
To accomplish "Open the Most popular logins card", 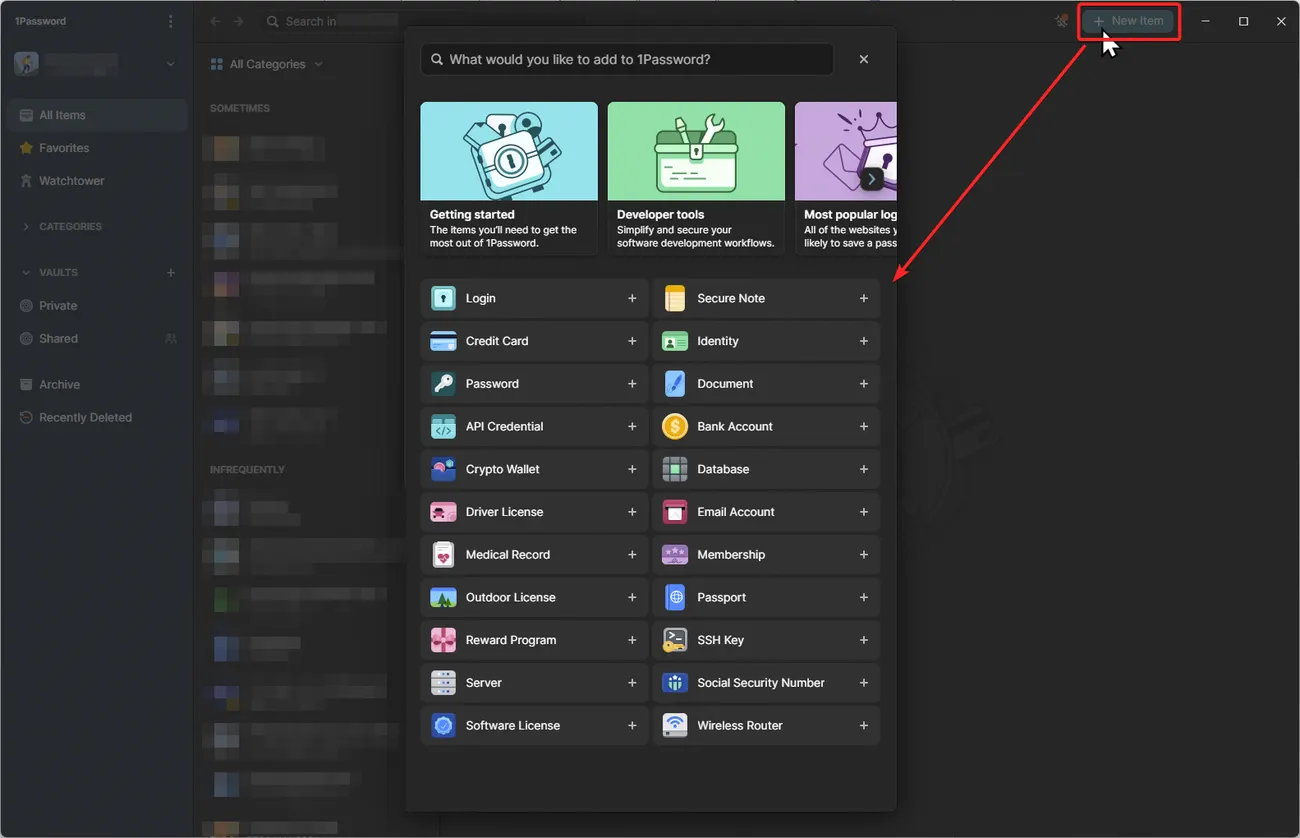I will click(845, 178).
